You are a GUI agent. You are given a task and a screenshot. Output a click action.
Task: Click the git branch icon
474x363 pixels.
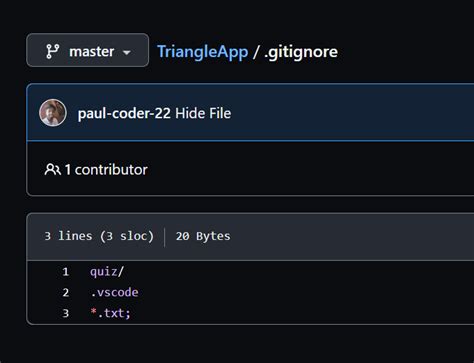[53, 52]
